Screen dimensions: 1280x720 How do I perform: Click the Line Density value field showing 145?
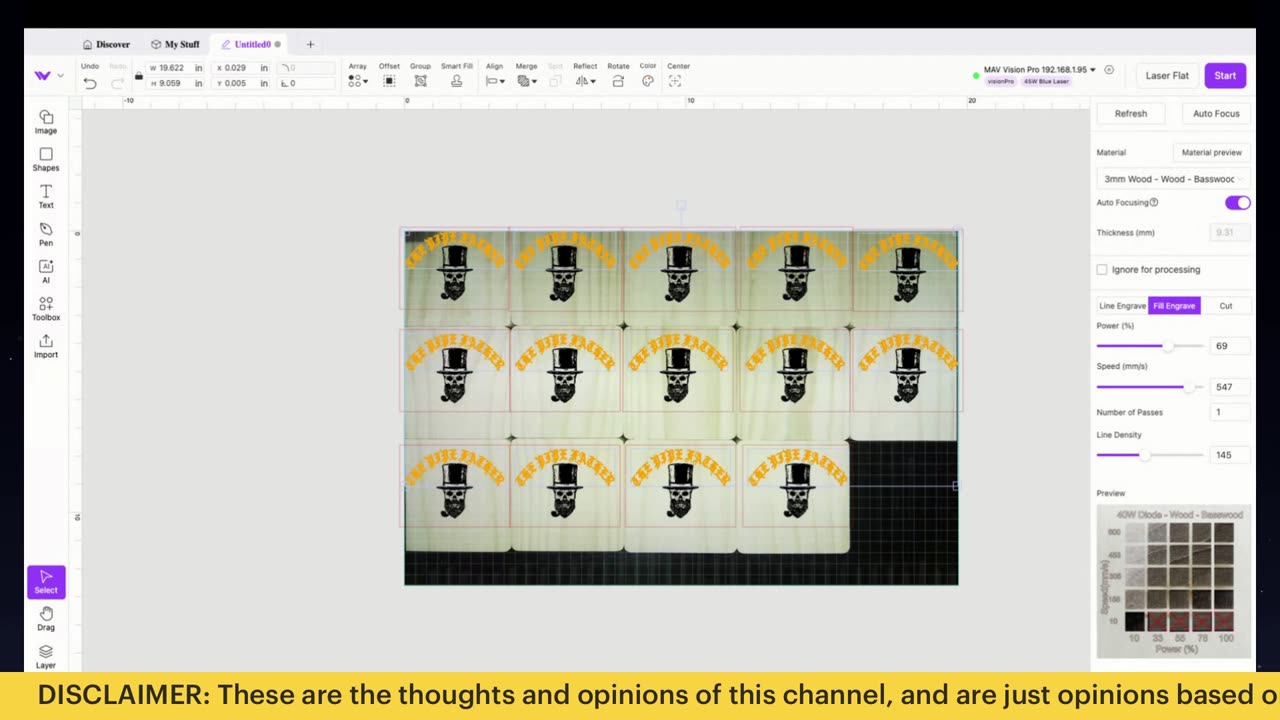pyautogui.click(x=1229, y=455)
